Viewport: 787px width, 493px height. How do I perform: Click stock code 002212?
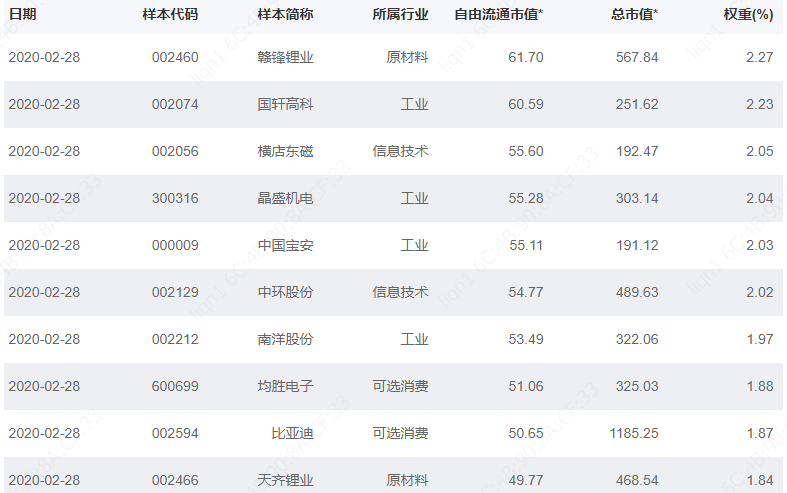(175, 339)
